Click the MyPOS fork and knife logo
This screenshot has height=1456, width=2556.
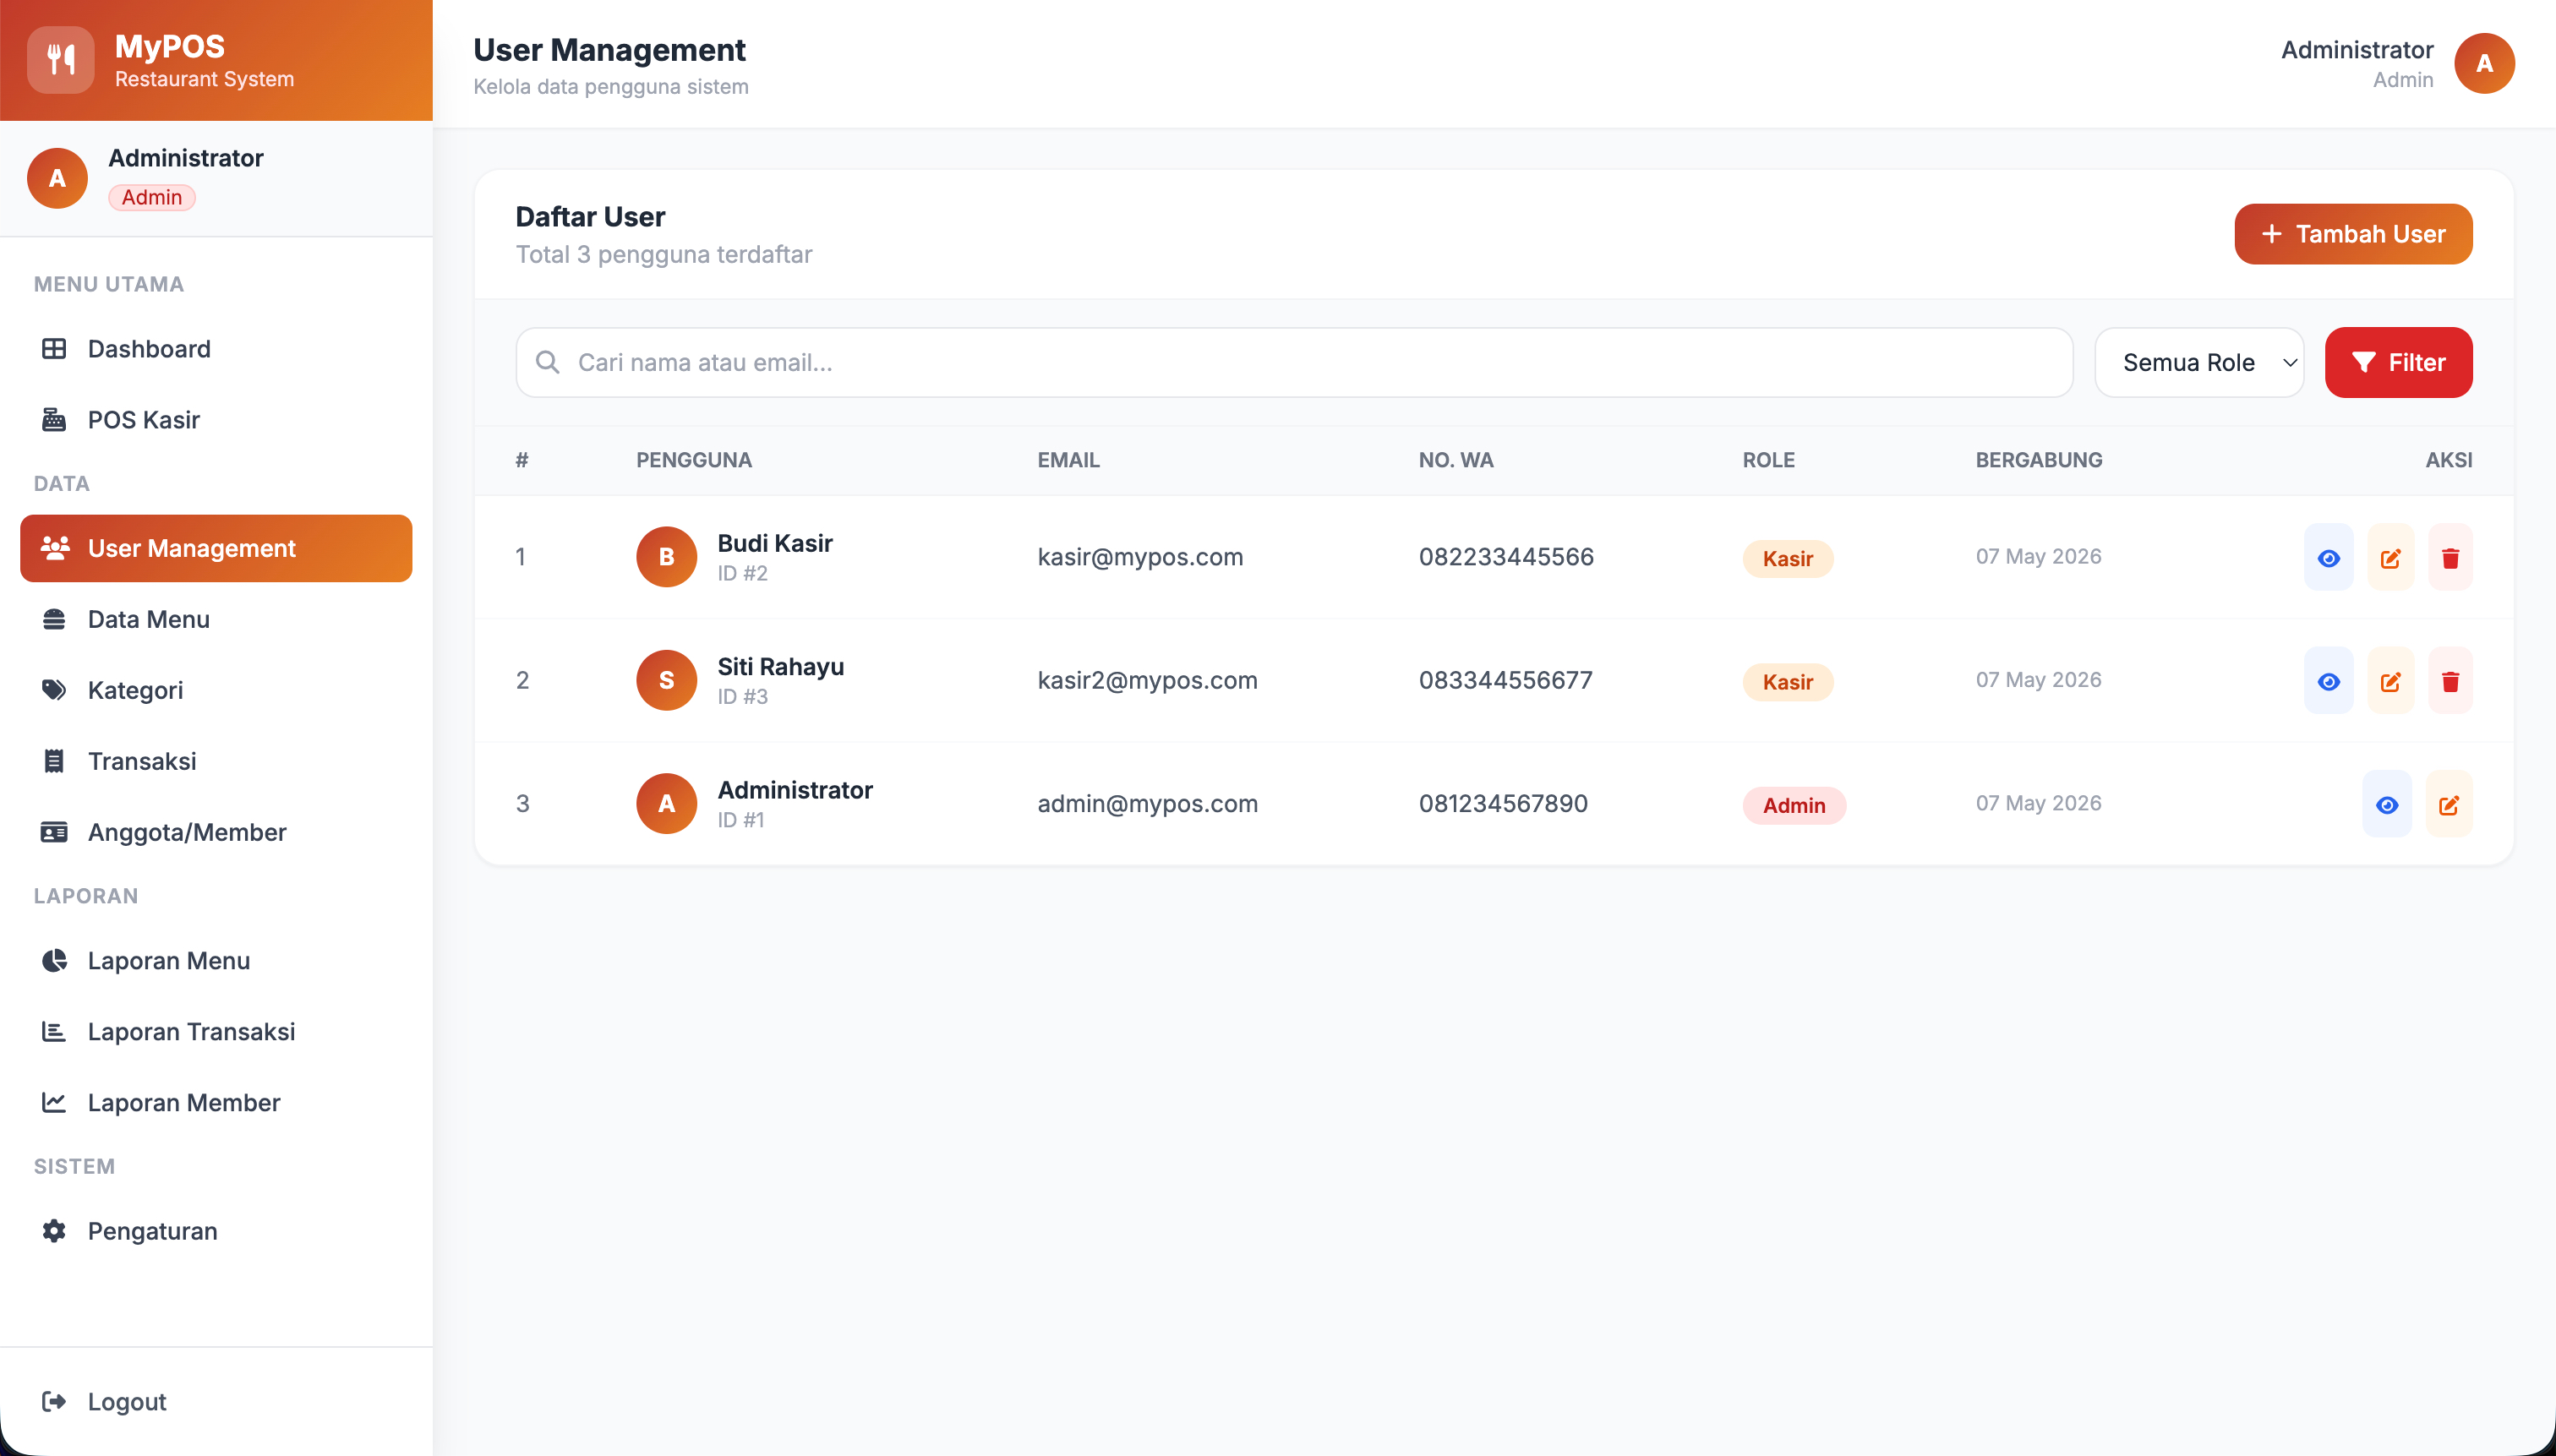click(x=61, y=60)
